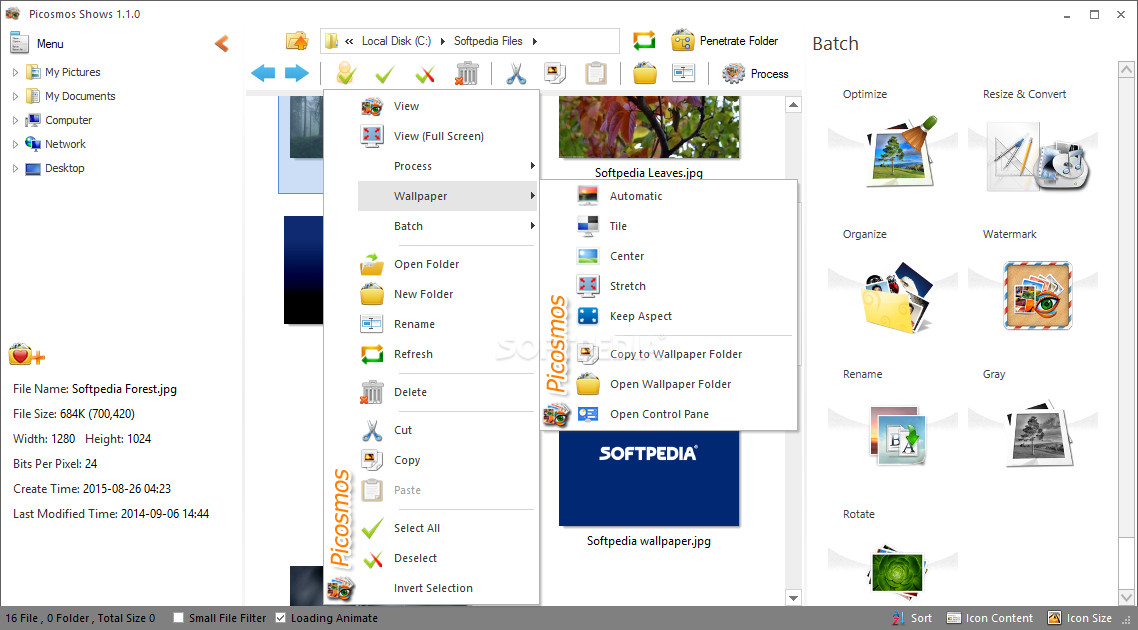
Task: Open the Batch submenu
Action: (448, 226)
